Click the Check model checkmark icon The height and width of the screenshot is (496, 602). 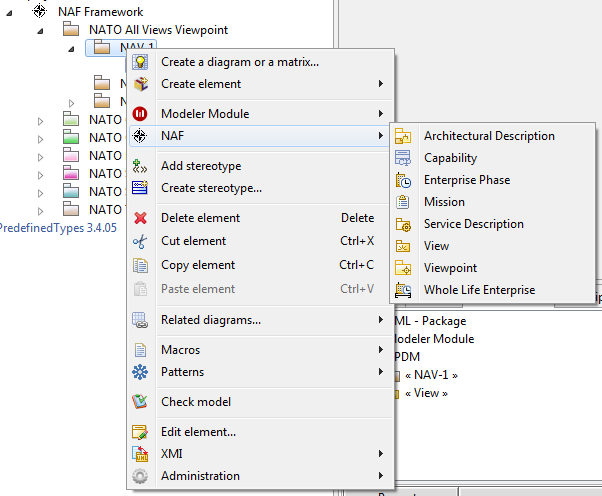point(140,402)
